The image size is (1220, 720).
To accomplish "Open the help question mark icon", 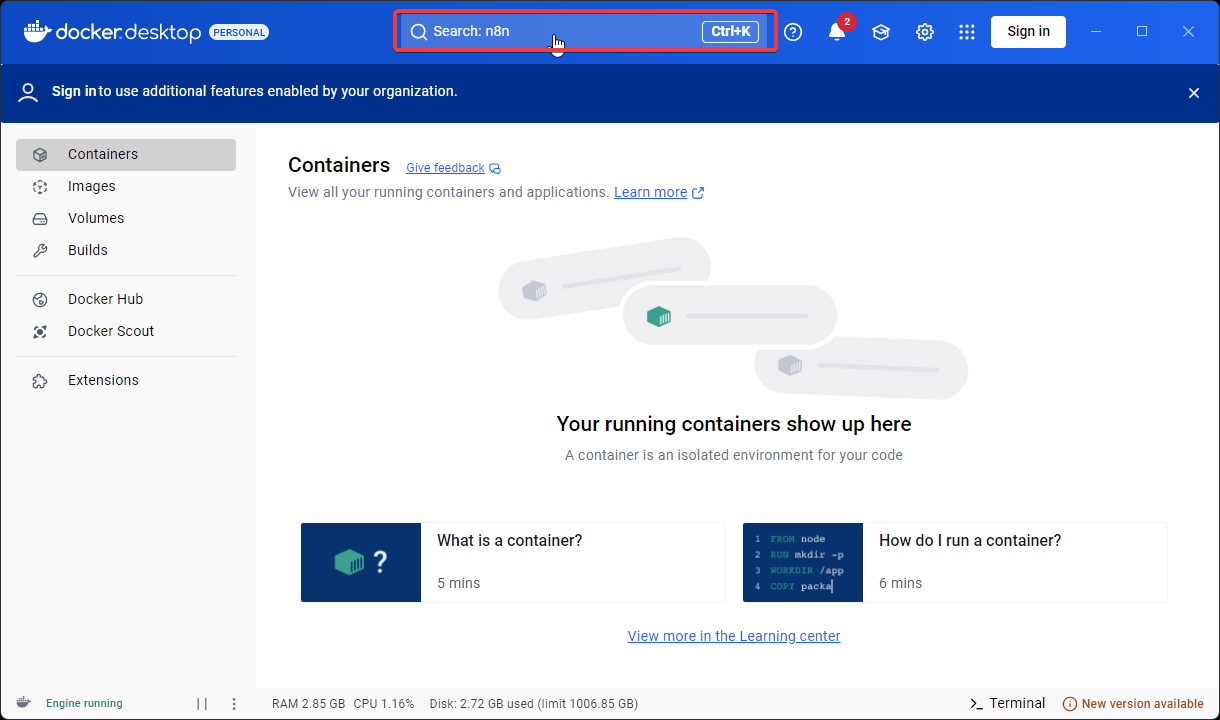I will [x=793, y=32].
